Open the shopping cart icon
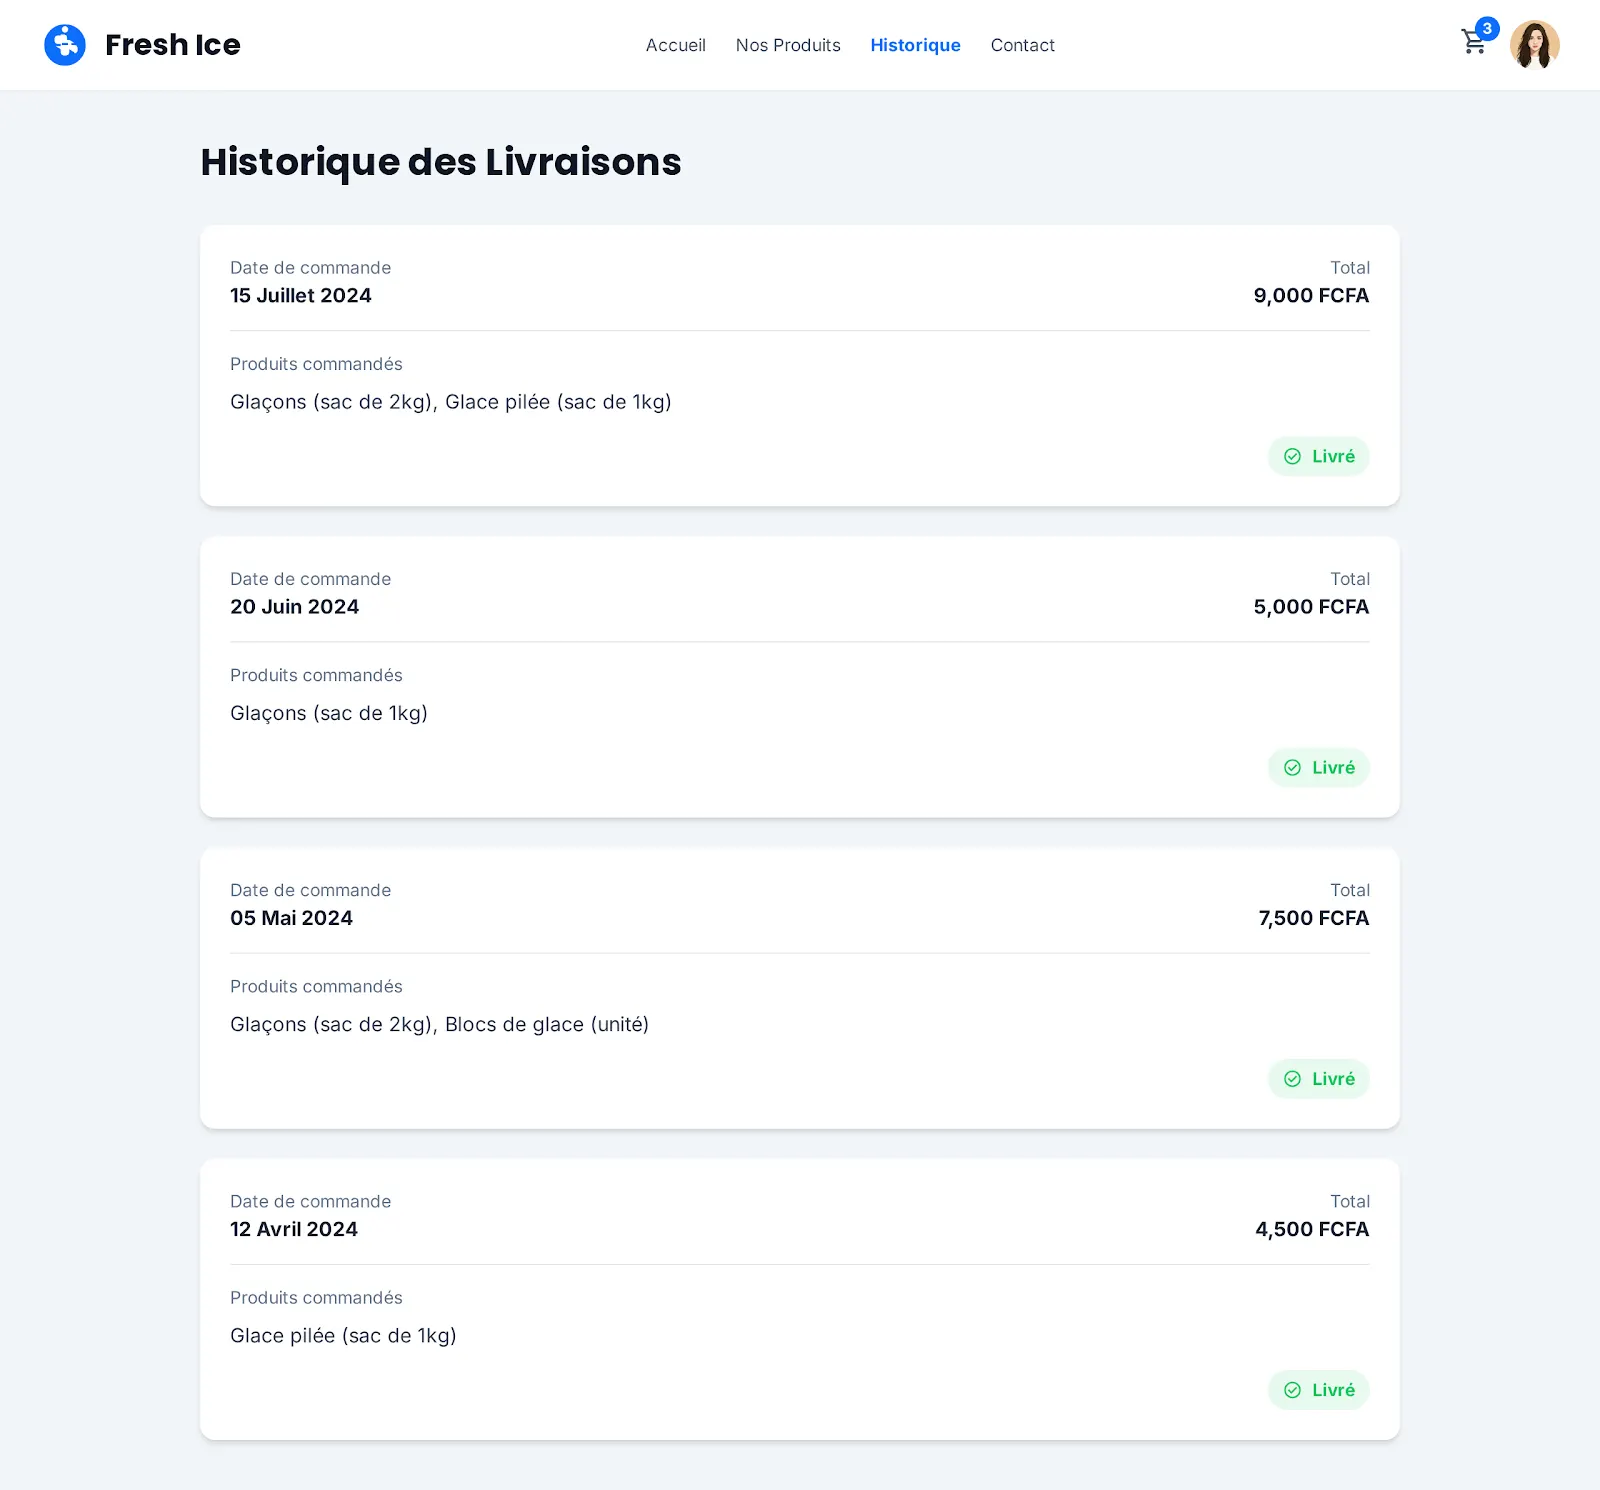Image resolution: width=1600 pixels, height=1490 pixels. (1473, 43)
